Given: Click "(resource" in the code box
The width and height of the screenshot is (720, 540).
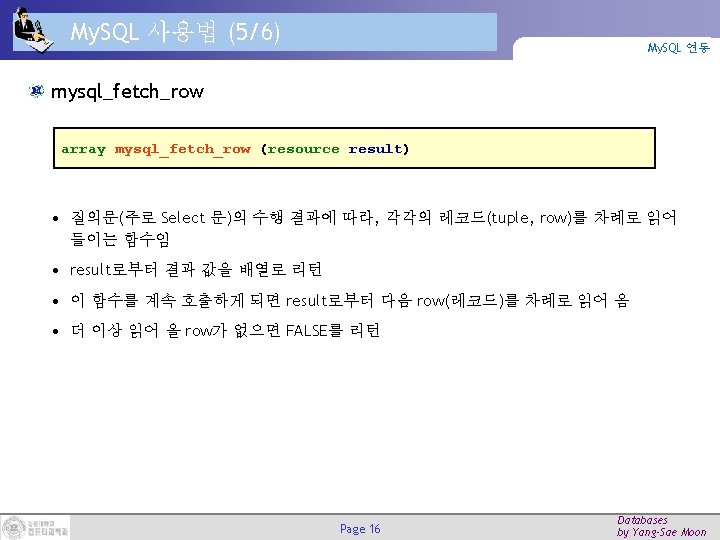Looking at the screenshot, I should point(300,149).
